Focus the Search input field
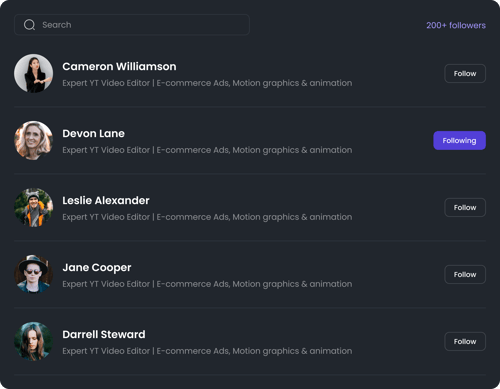This screenshot has height=389, width=500. [132, 25]
